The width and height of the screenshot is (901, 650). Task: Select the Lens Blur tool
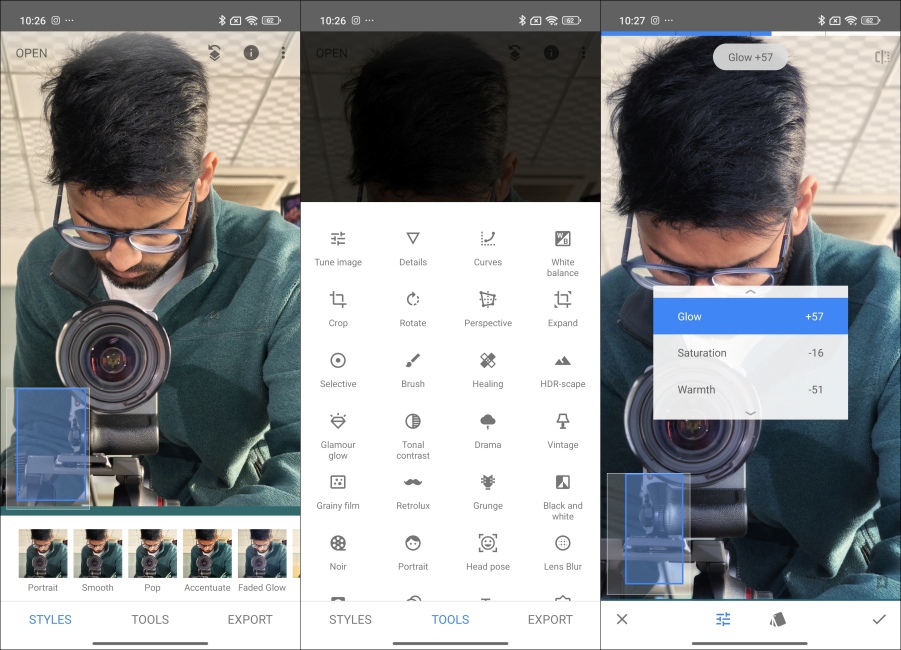coord(562,553)
